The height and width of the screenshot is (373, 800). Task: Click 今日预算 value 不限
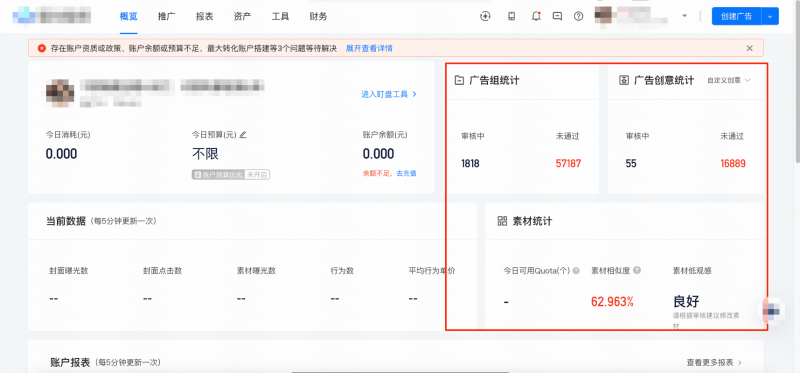[205, 154]
